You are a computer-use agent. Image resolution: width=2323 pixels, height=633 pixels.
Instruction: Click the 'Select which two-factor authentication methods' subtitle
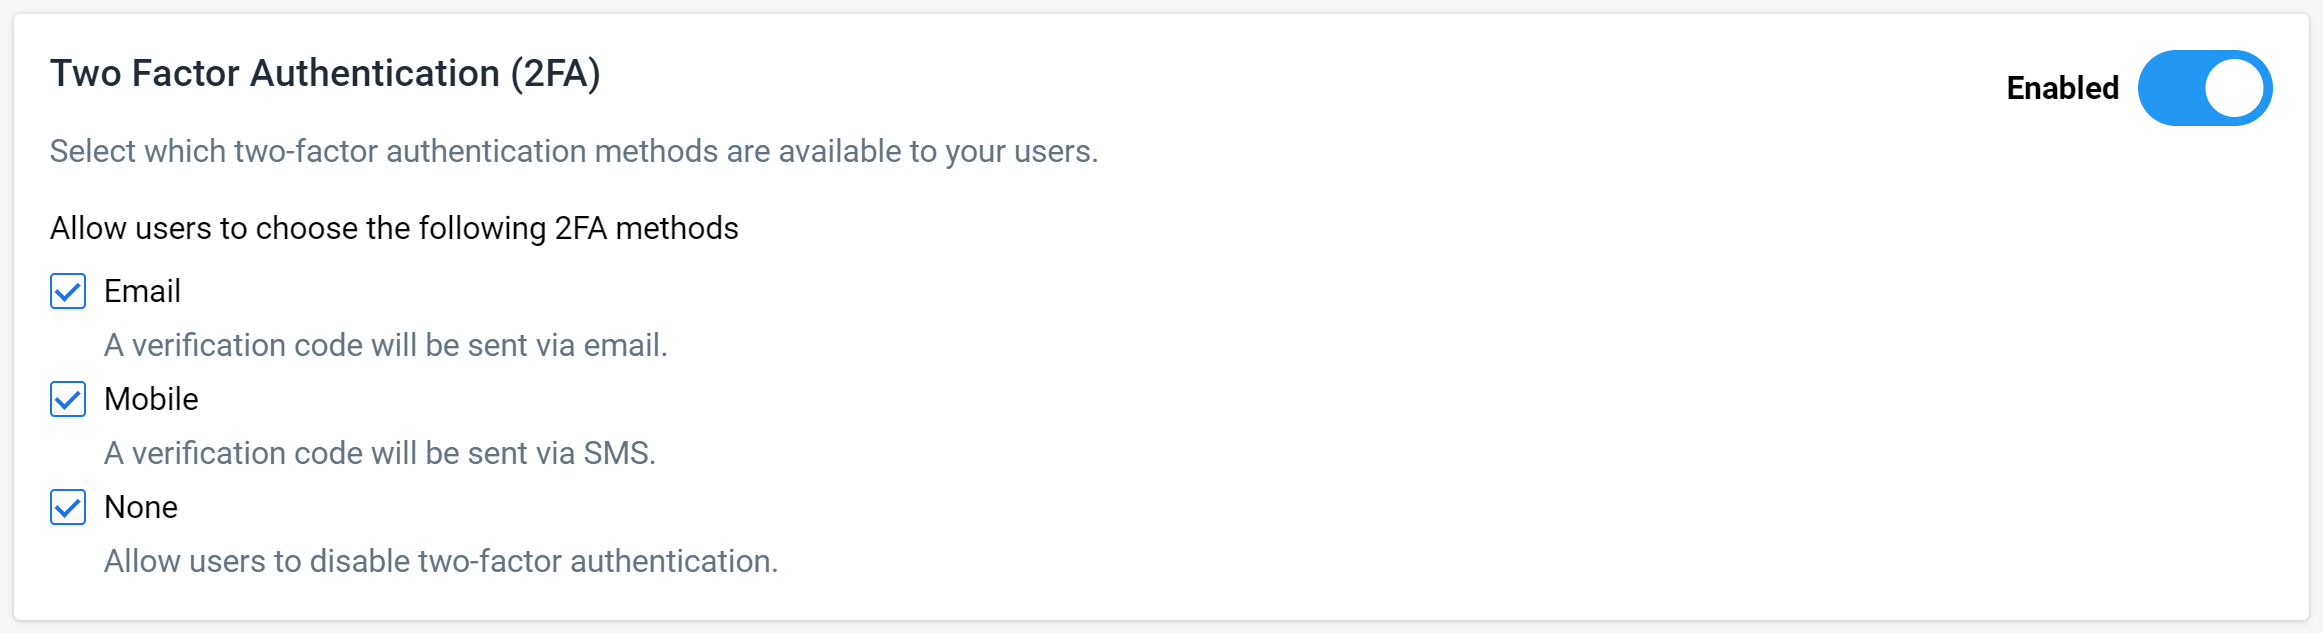tap(574, 151)
